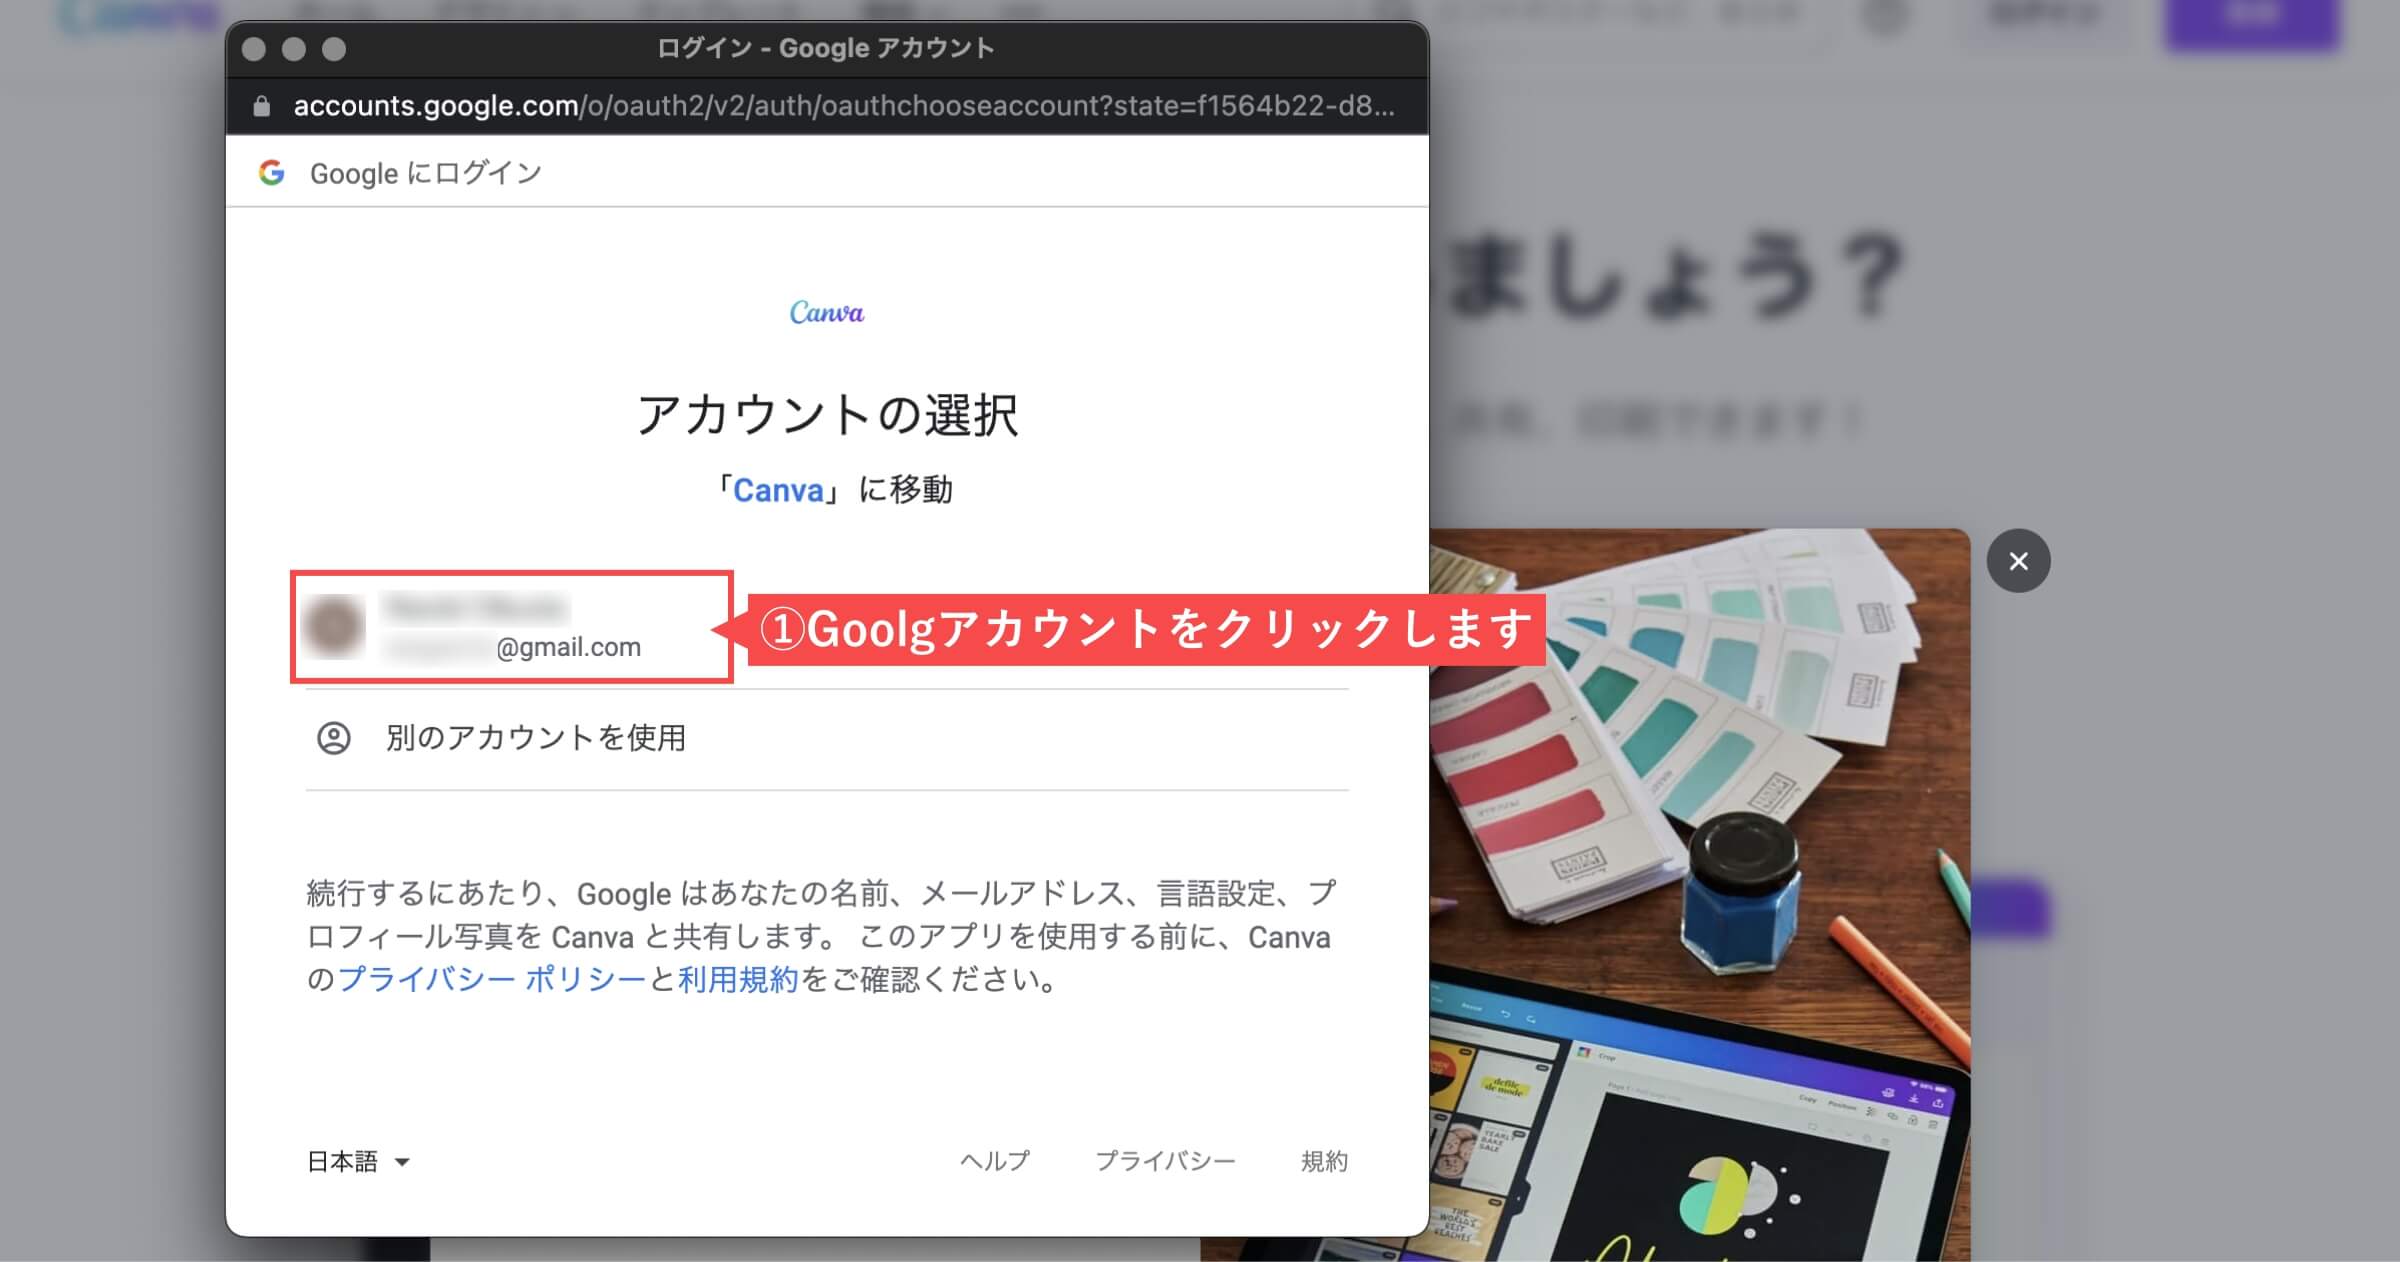Click the accounts.google.com URL text
The image size is (2400, 1262).
coord(843,106)
